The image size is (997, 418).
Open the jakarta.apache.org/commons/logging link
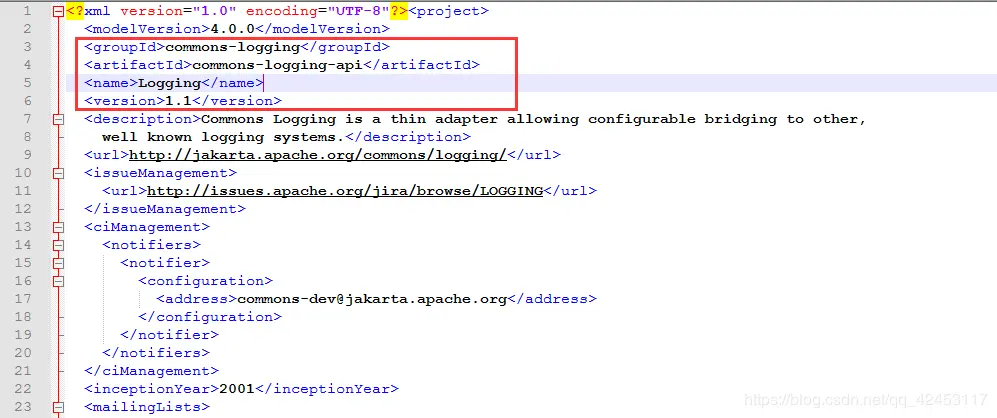coord(318,155)
